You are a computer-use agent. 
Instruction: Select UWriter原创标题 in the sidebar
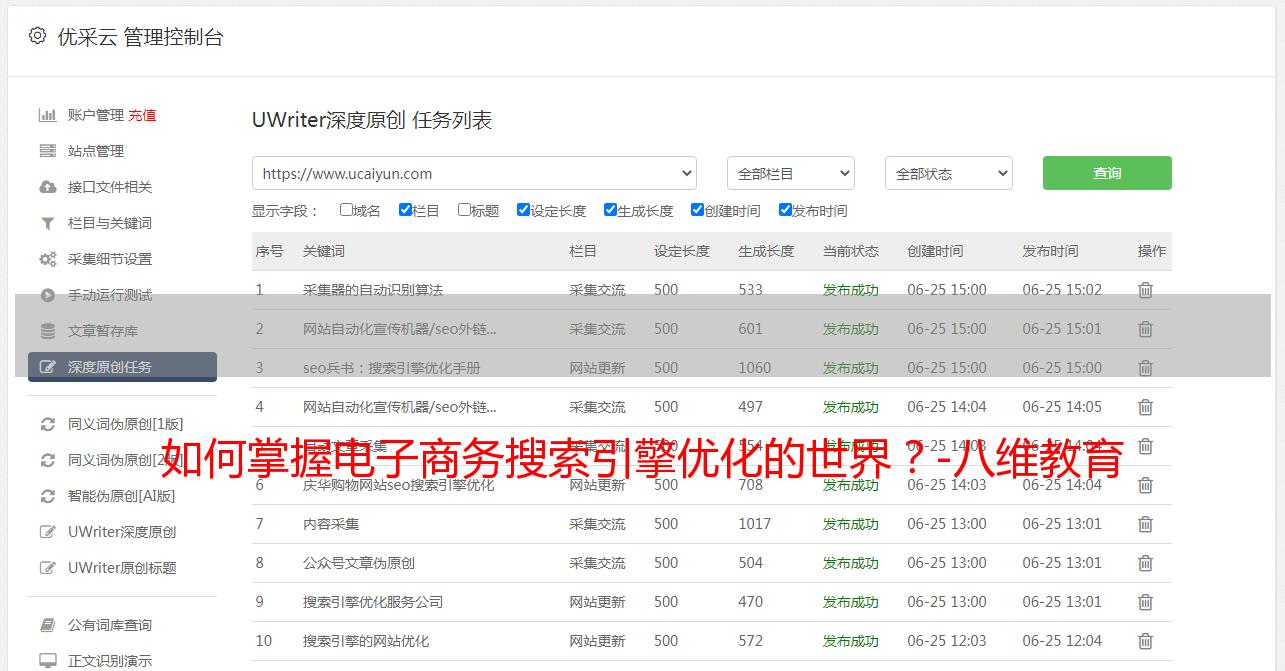(x=122, y=568)
